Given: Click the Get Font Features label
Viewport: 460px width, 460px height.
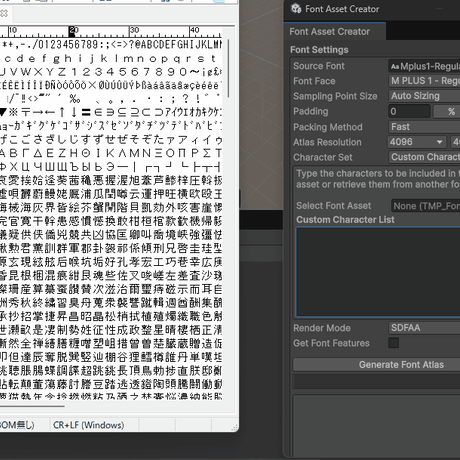Looking at the screenshot, I should tap(331, 343).
